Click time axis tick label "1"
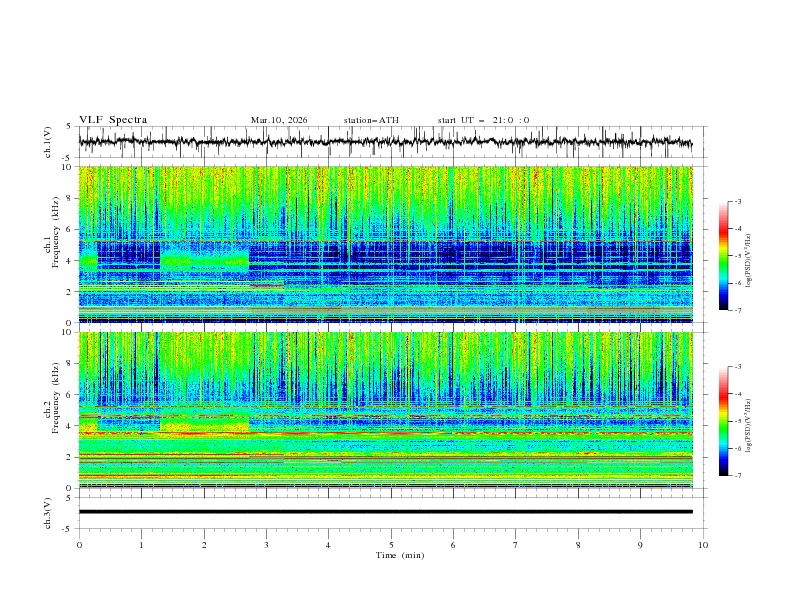This screenshot has width=792, height=612. [x=141, y=545]
